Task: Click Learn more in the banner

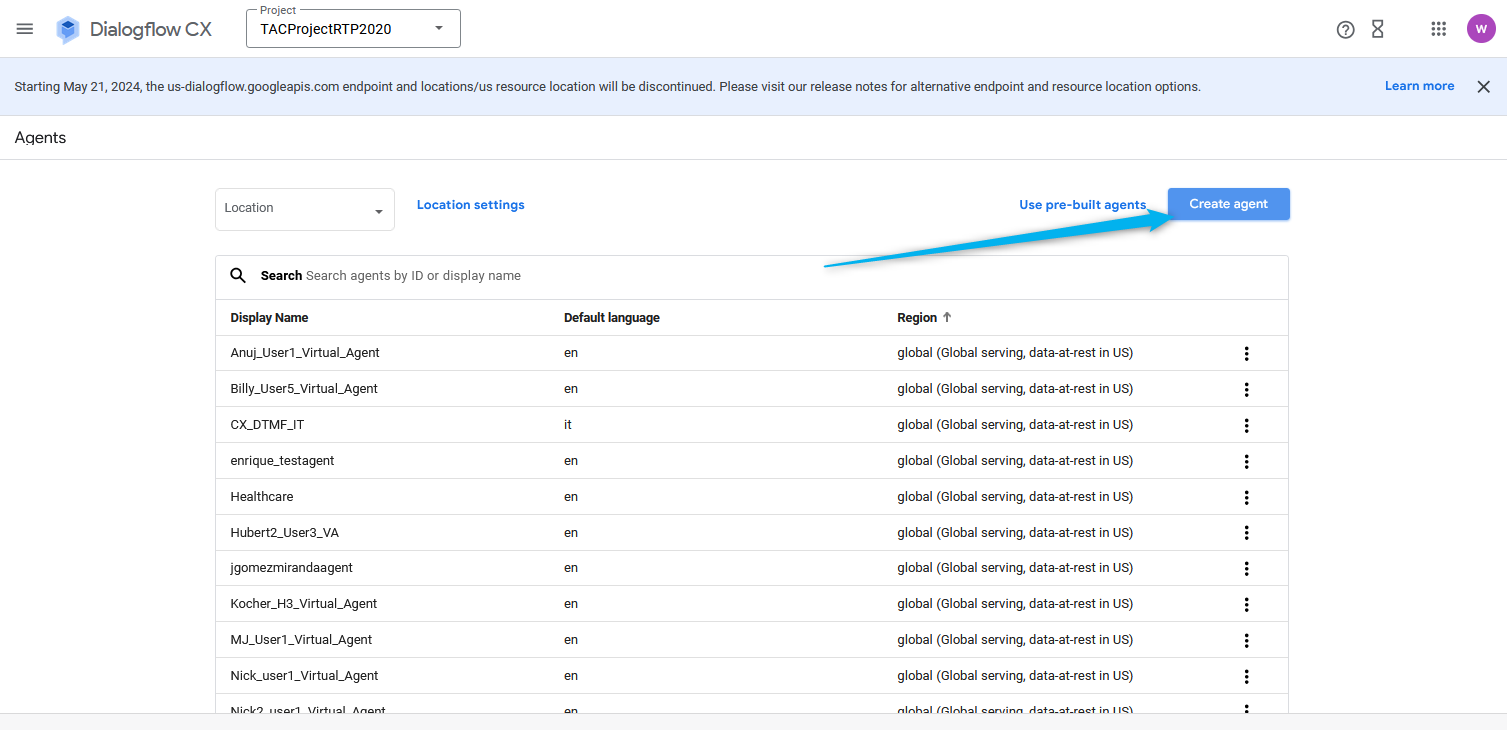Action: 1420,86
